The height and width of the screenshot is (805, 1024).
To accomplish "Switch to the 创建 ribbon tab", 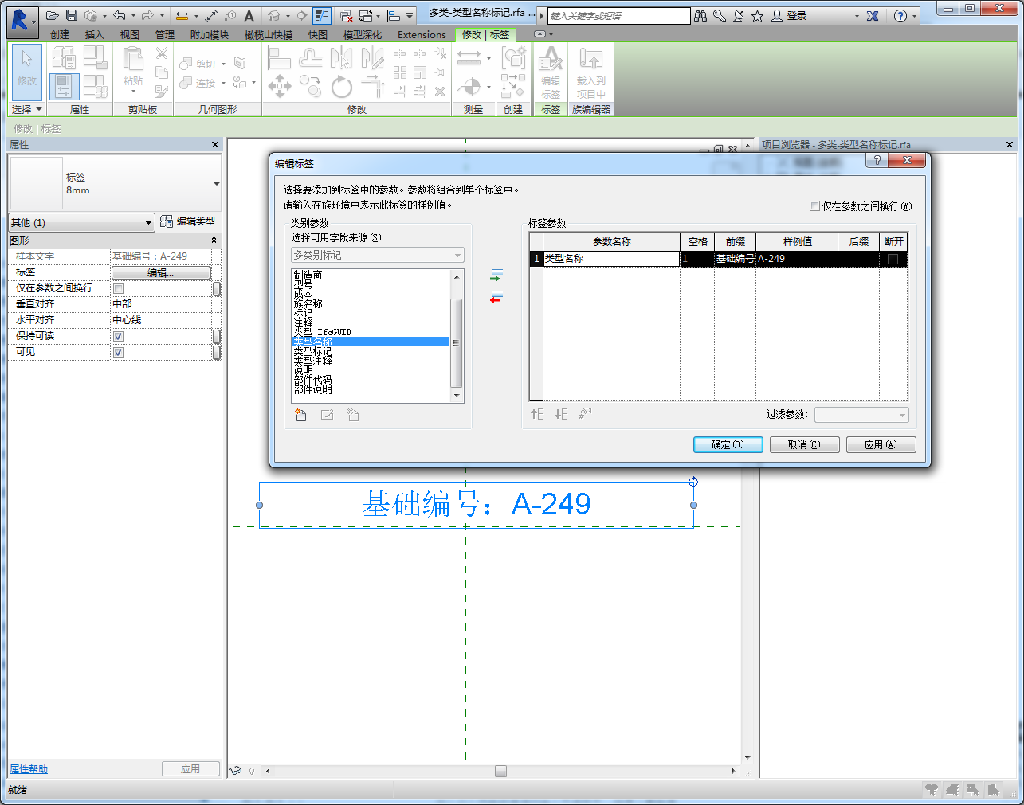I will pos(60,34).
